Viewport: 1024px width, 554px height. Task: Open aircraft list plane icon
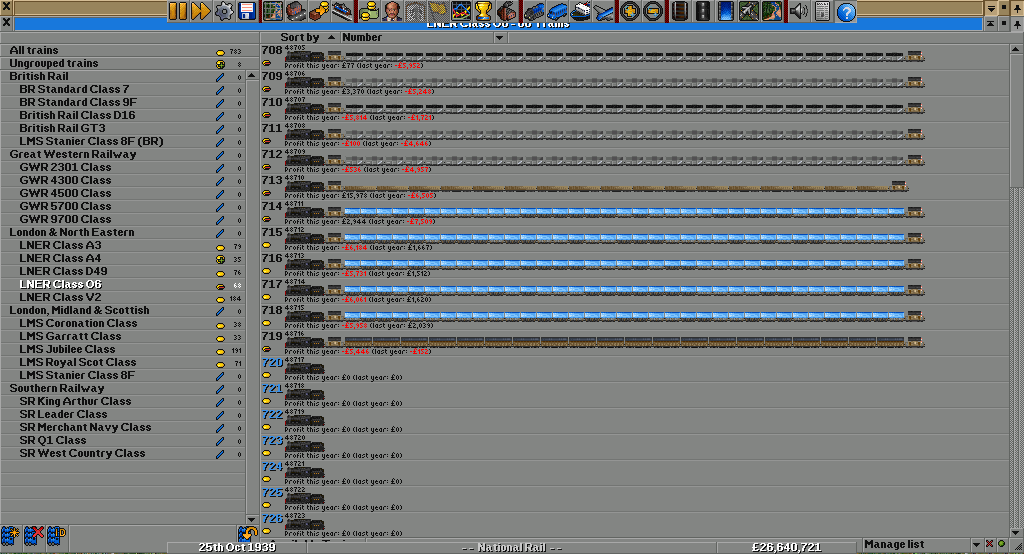pos(603,11)
